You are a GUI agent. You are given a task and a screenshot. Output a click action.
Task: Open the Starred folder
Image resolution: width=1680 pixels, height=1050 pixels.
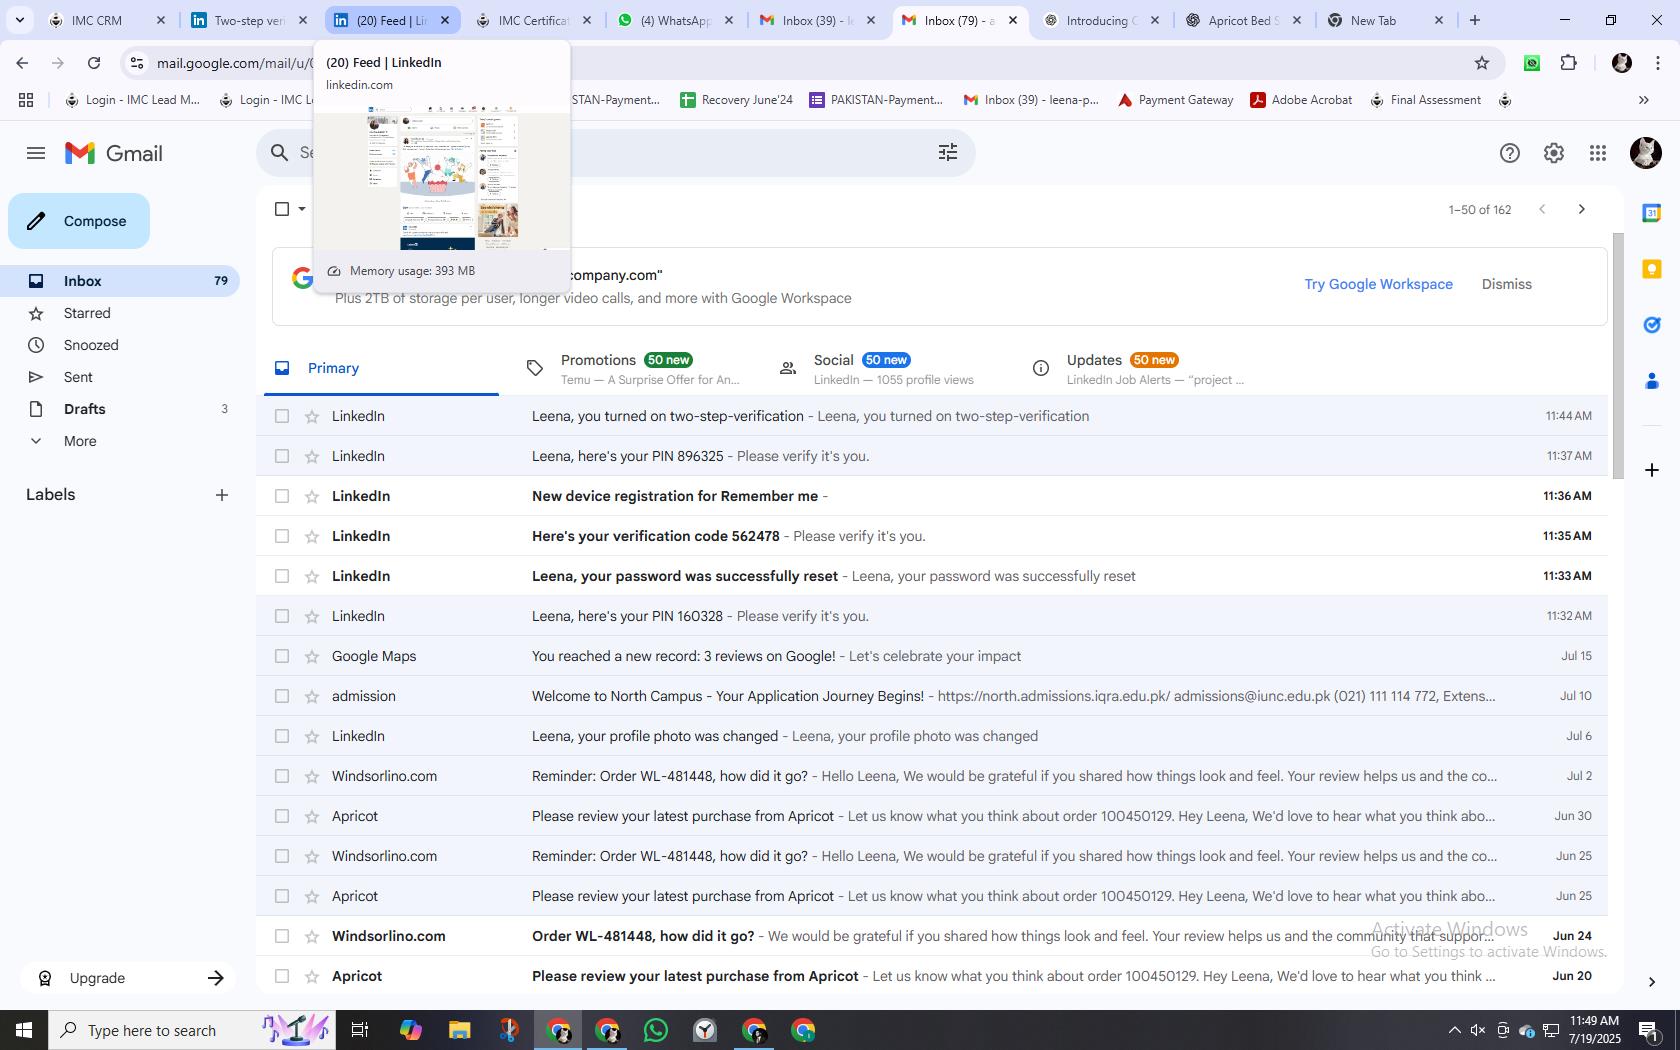(120, 313)
